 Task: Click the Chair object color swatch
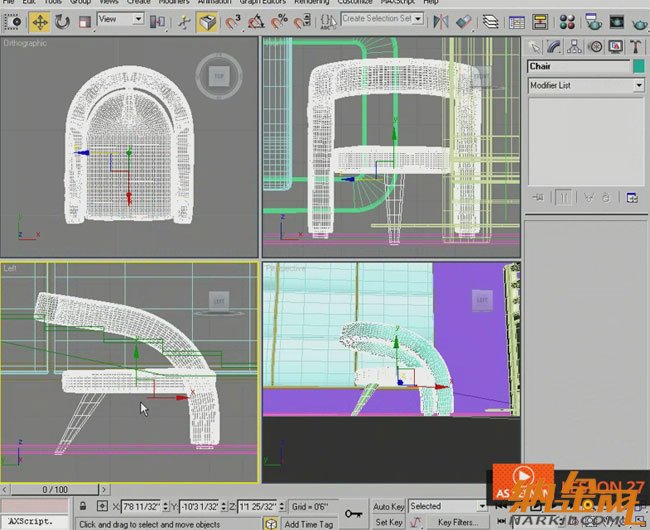637,67
